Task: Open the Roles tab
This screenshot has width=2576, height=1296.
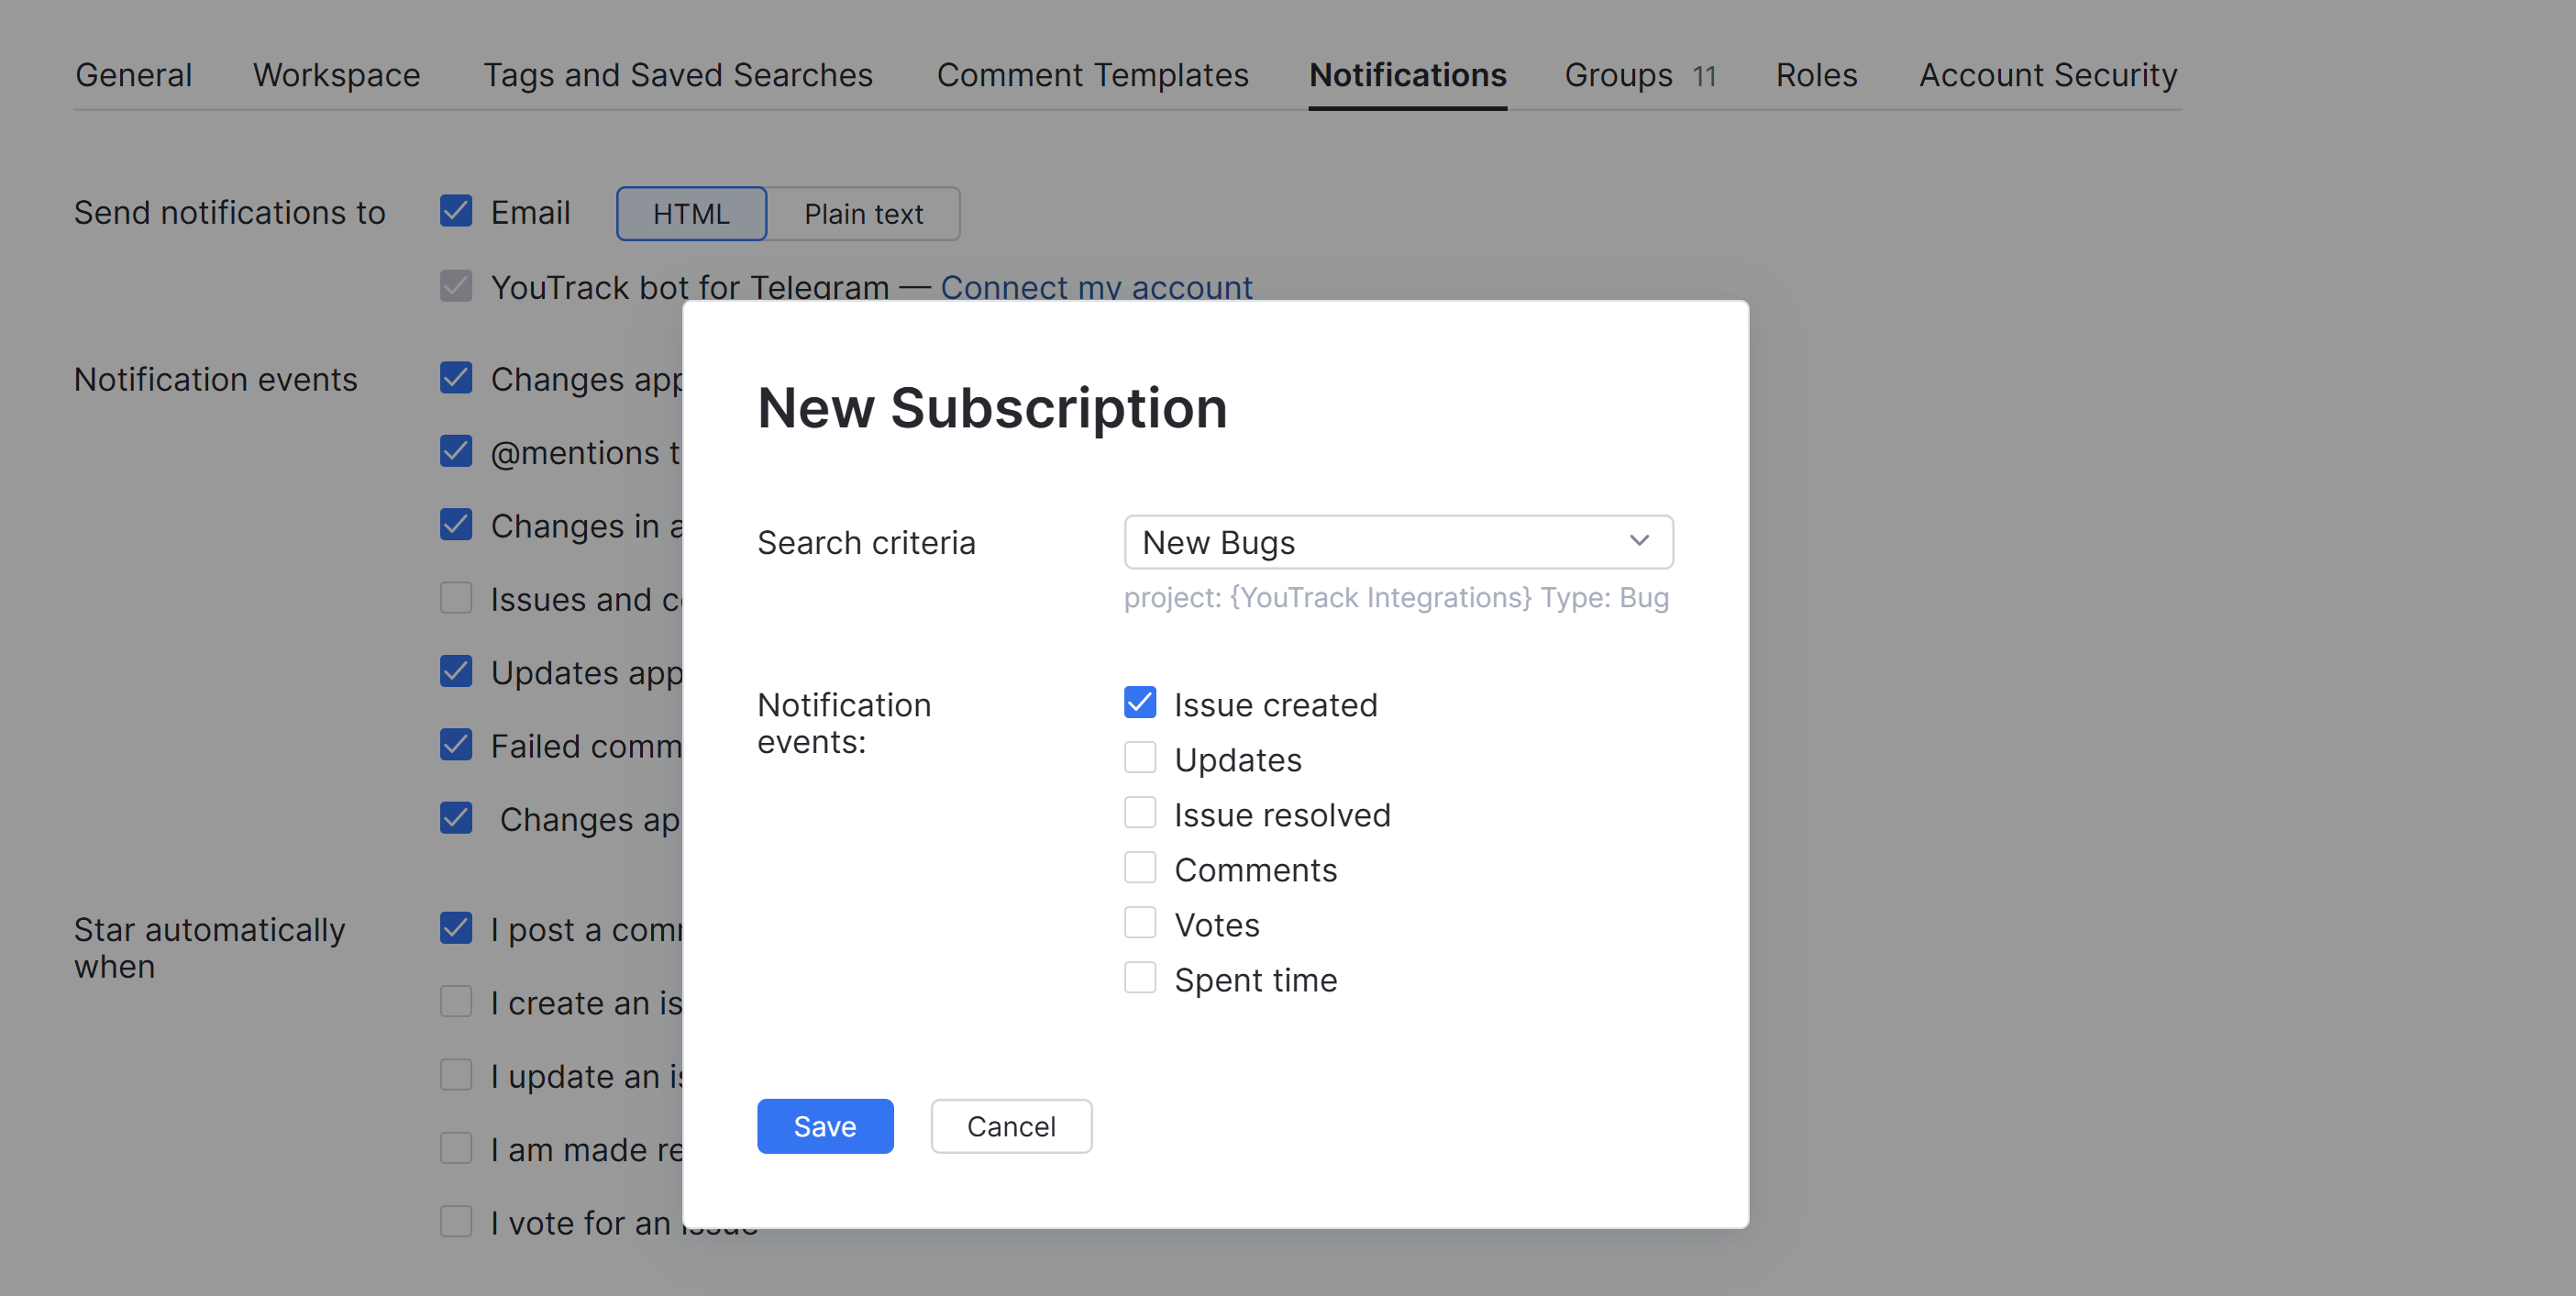Action: tap(1816, 75)
